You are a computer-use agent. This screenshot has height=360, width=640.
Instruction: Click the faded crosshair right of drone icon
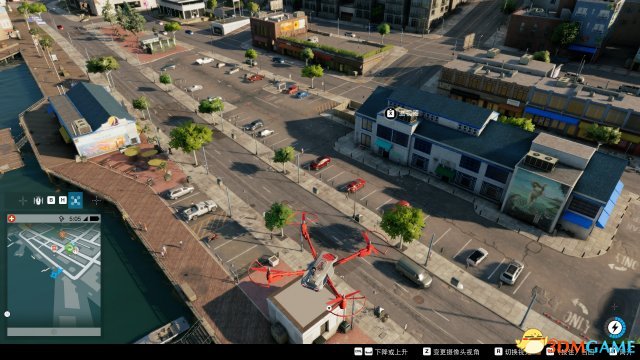[96, 200]
